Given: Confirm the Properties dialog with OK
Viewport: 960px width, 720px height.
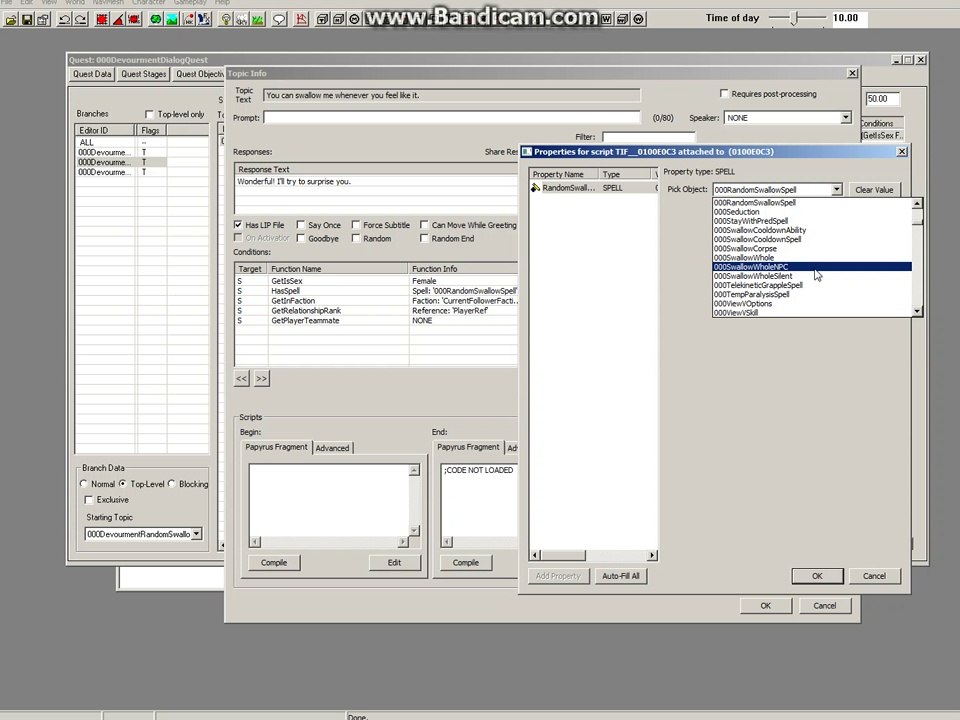Looking at the screenshot, I should (x=817, y=576).
